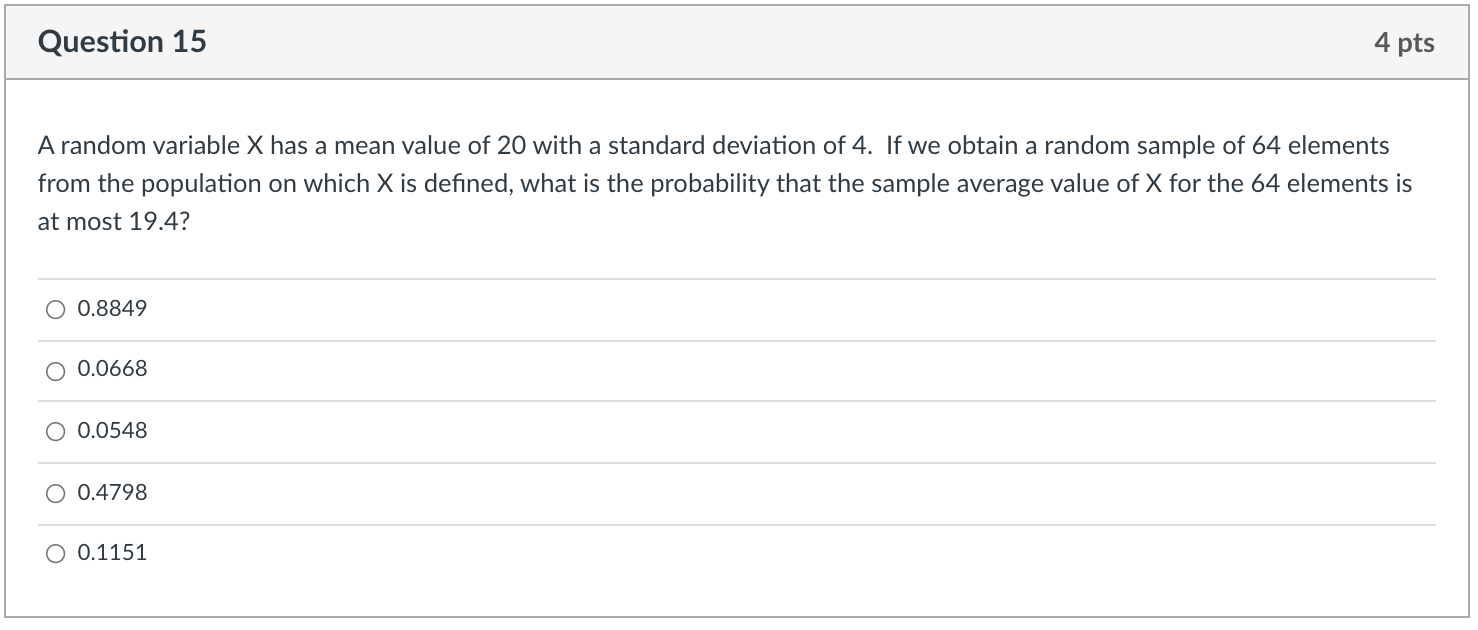This screenshot has height=630, width=1478.
Task: Click the 0.8849 answer label text
Action: [x=111, y=308]
